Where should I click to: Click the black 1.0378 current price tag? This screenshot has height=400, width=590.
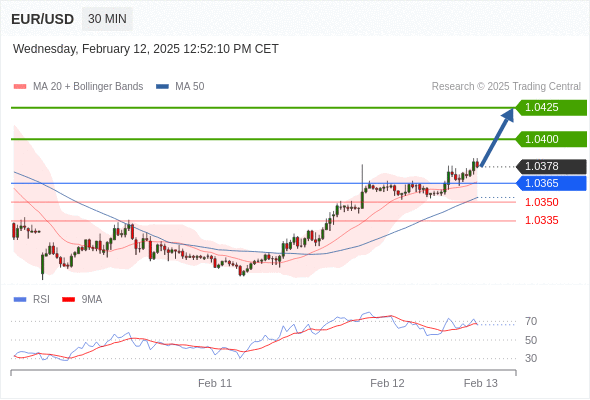point(551,166)
